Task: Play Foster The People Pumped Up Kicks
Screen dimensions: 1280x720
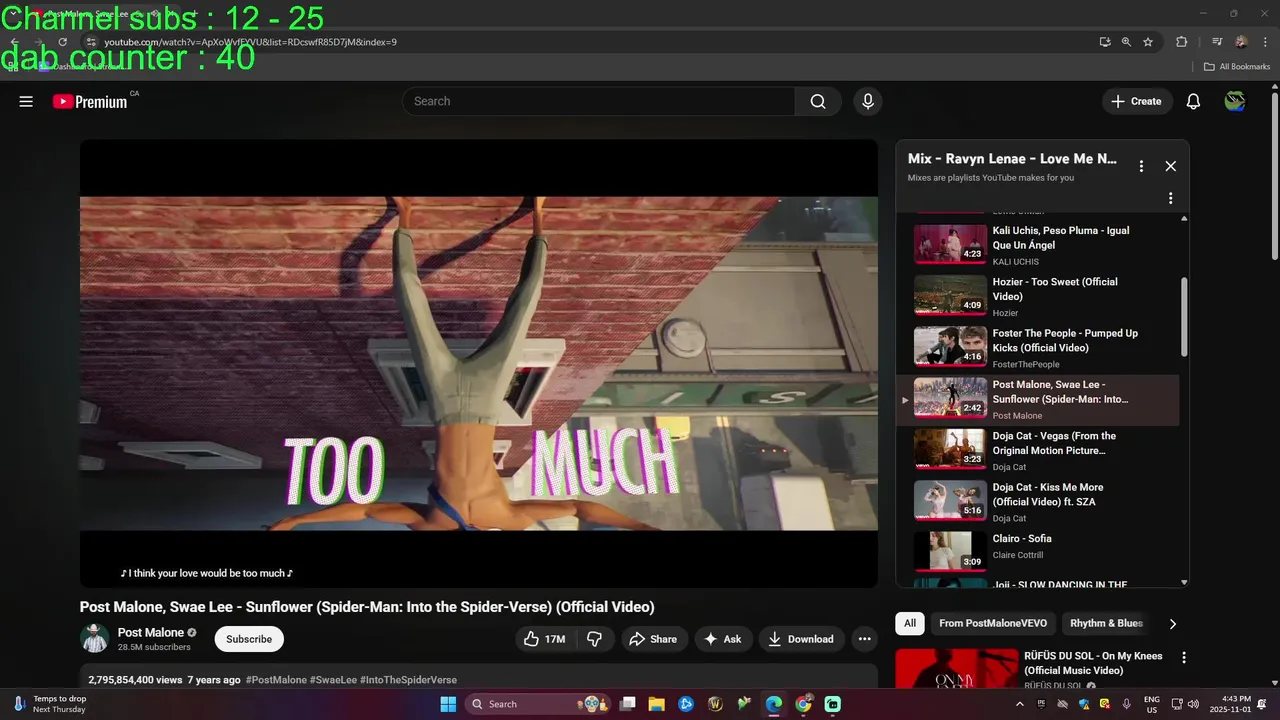Action: [1037, 348]
